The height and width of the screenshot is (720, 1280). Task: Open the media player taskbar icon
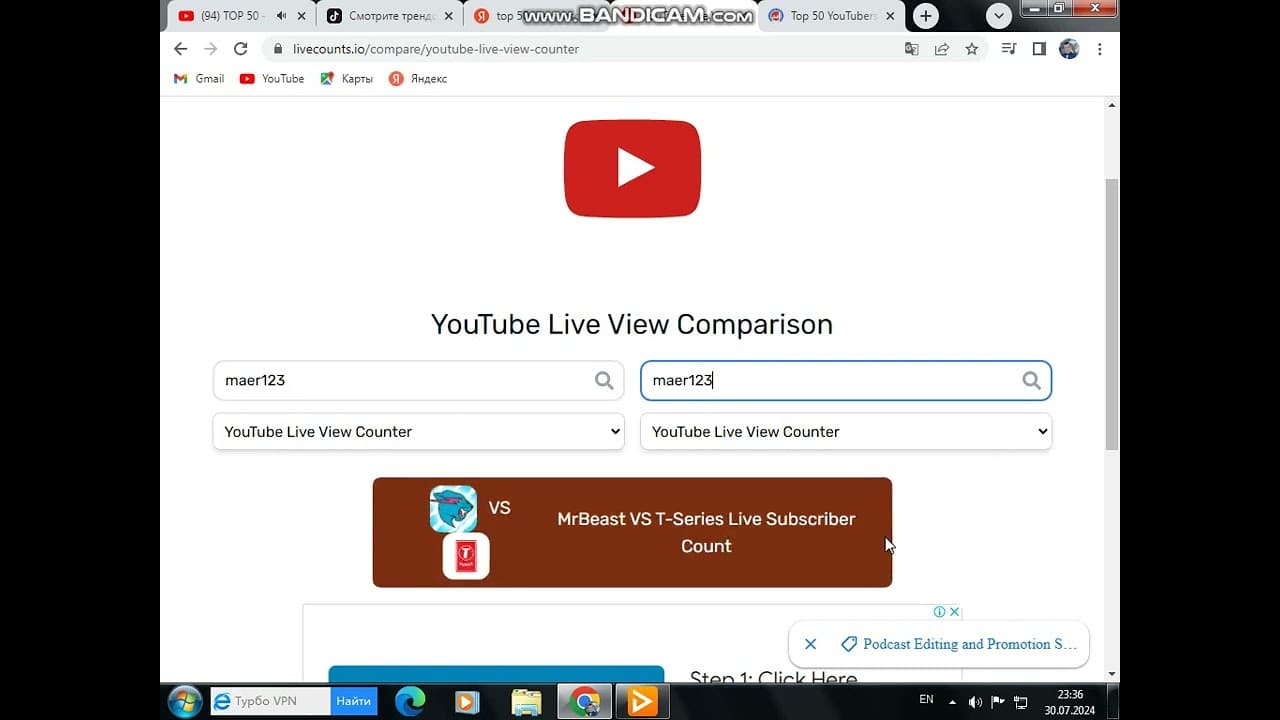point(466,702)
